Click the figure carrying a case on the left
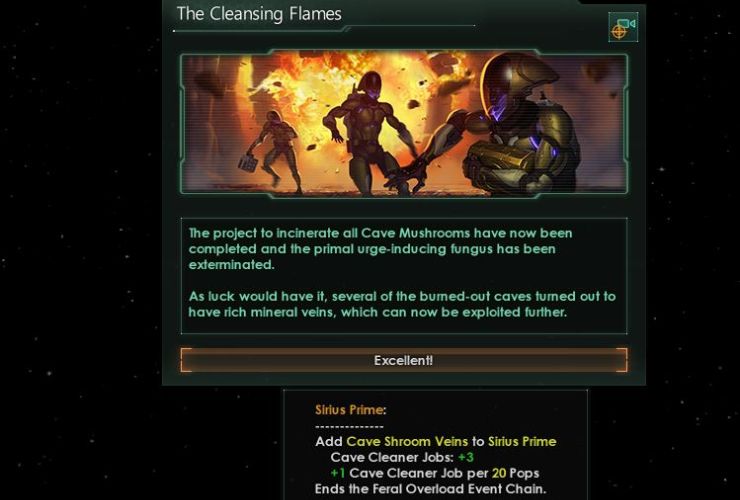This screenshot has width=740, height=500. point(274,151)
